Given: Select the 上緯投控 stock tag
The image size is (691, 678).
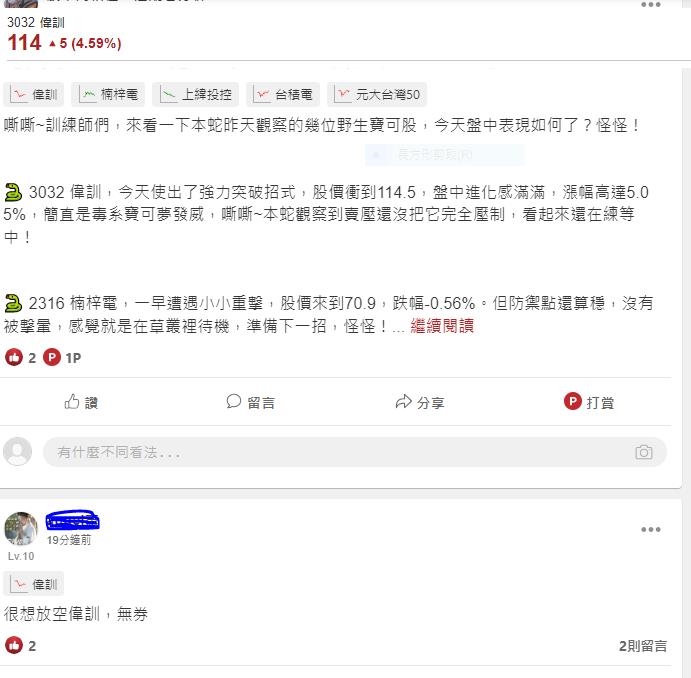Looking at the screenshot, I should point(195,94).
